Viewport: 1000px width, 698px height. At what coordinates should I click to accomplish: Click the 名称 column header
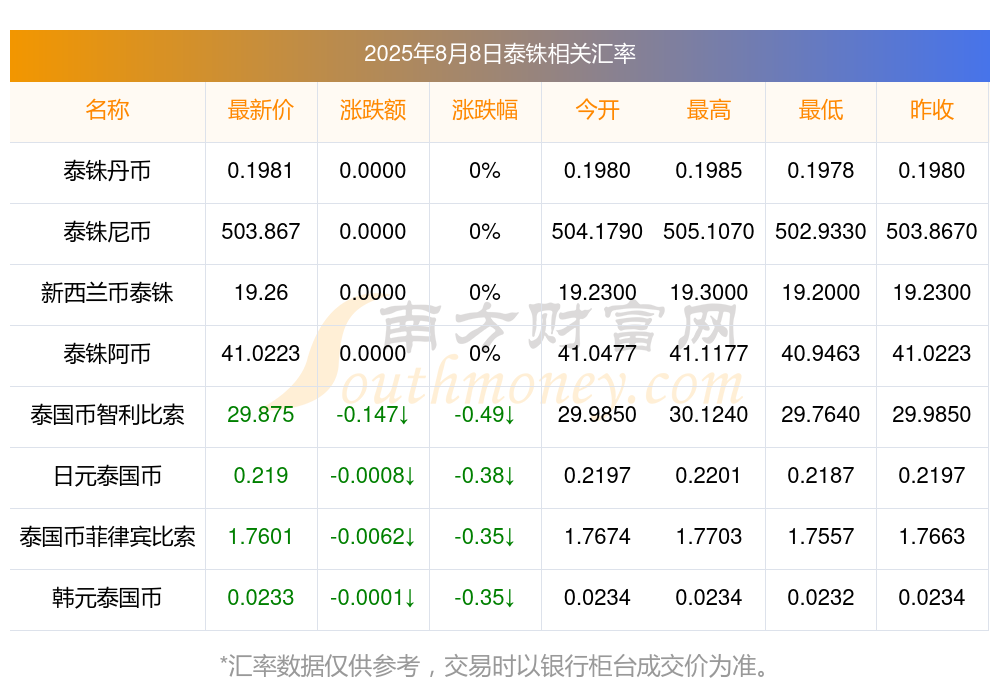pyautogui.click(x=107, y=110)
